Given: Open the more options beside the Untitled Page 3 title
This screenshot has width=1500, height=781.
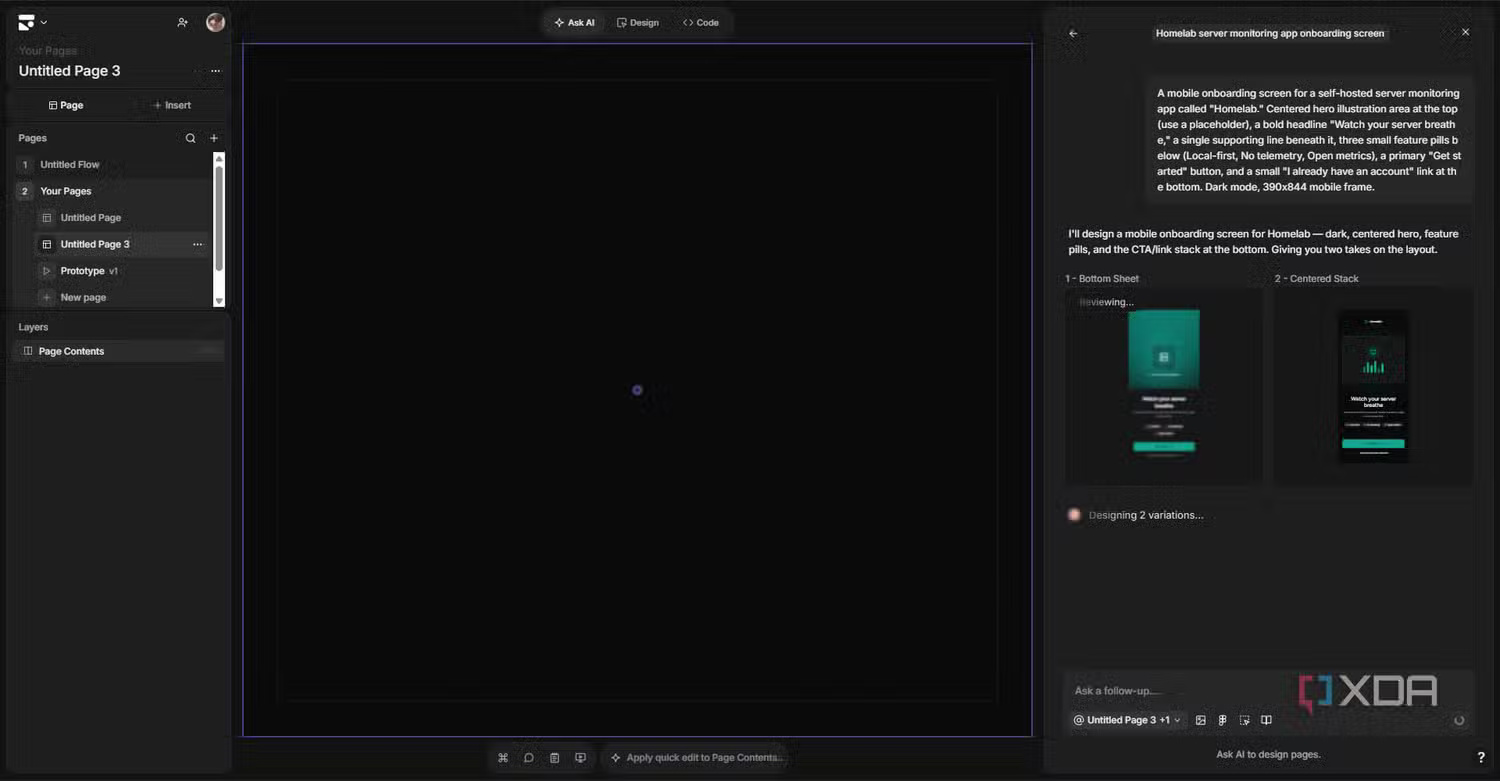Looking at the screenshot, I should (215, 71).
